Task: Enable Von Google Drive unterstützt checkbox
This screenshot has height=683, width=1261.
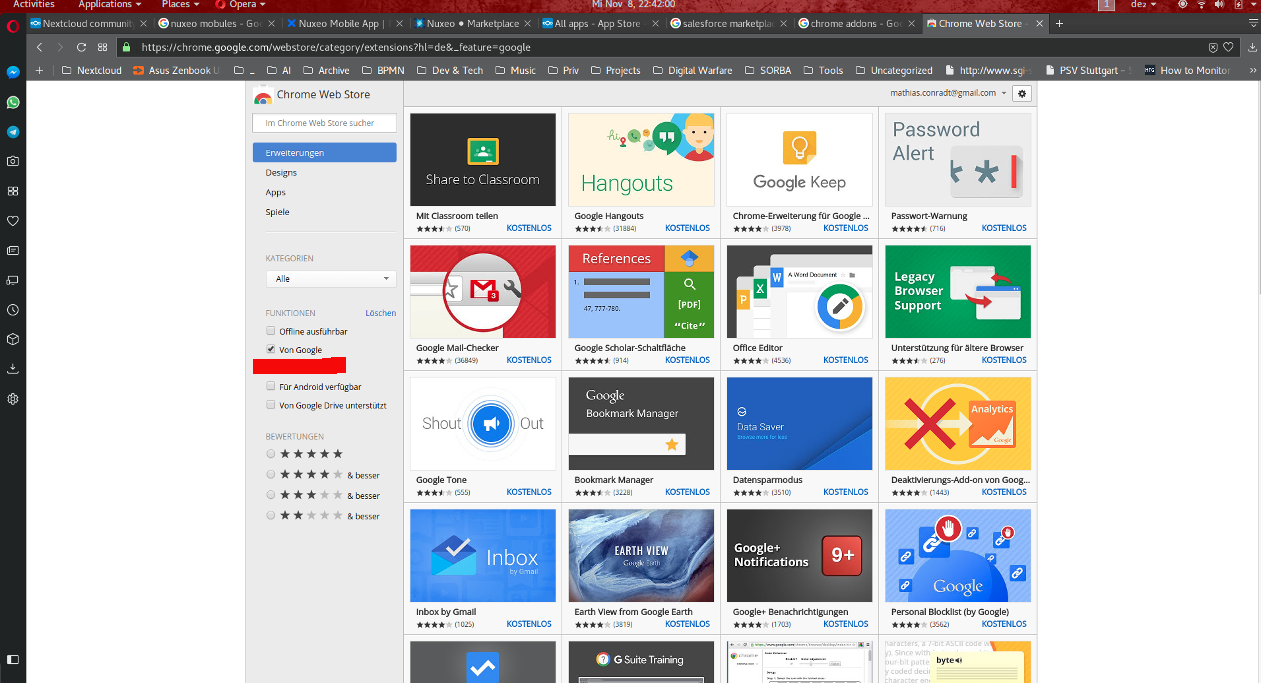Action: (270, 405)
